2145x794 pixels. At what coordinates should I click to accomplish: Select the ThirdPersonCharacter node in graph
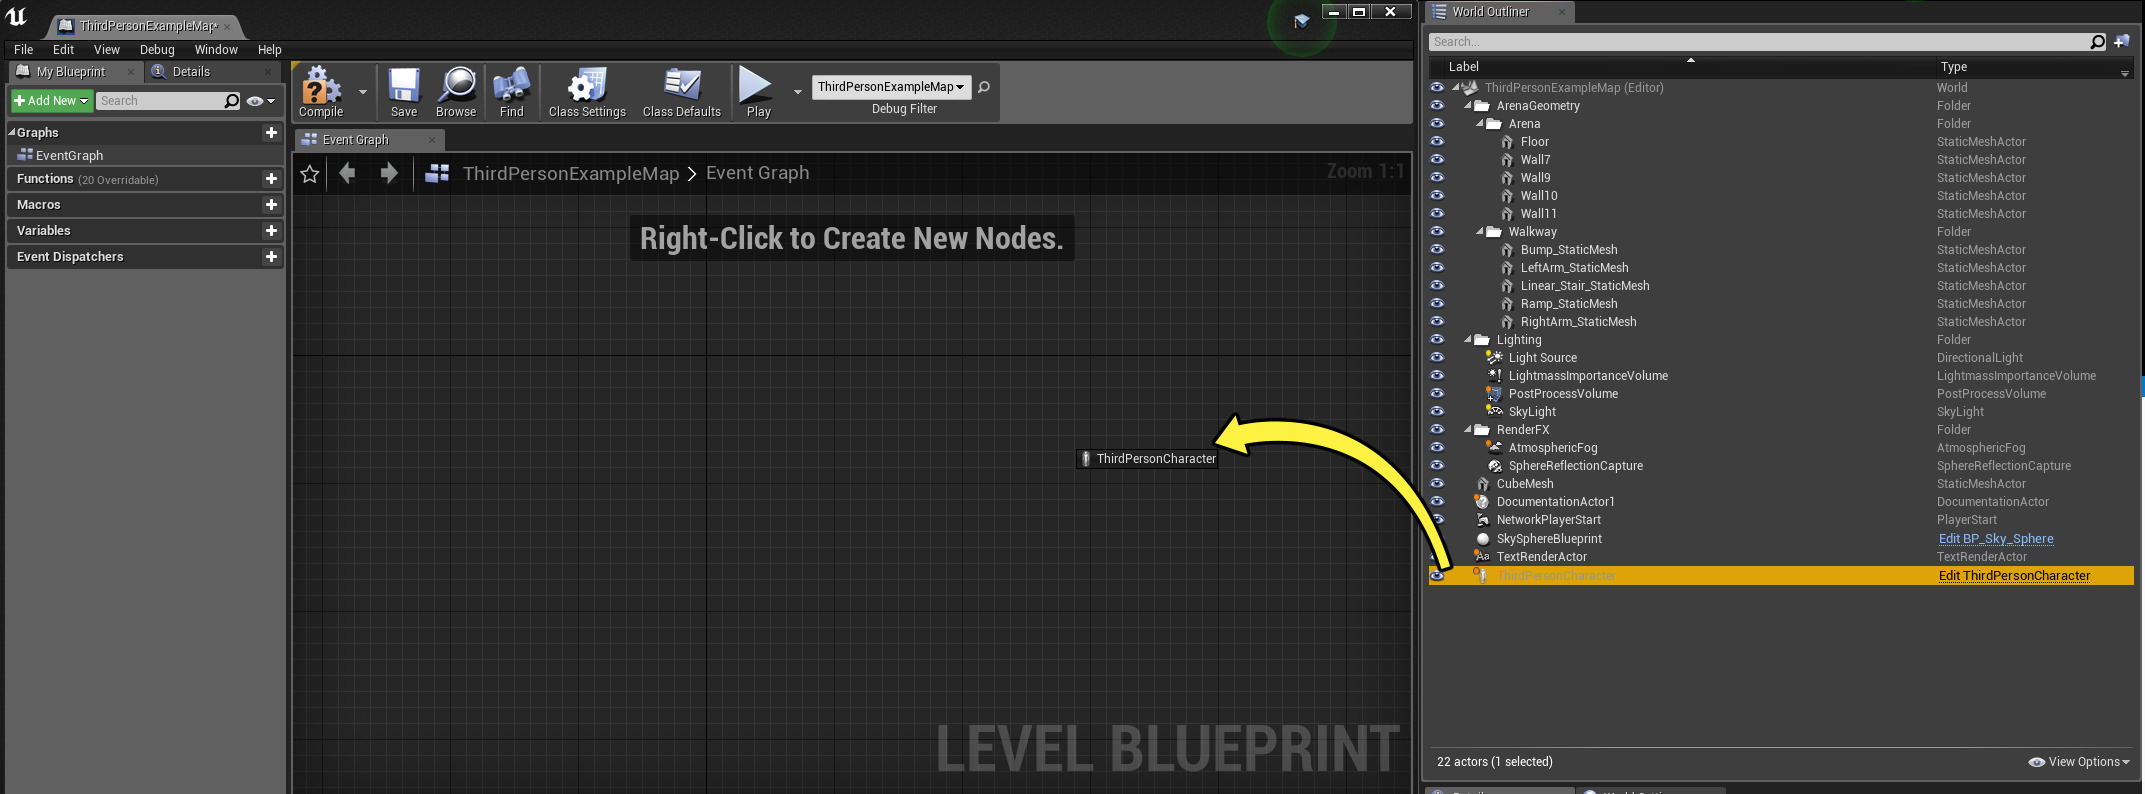click(x=1147, y=459)
